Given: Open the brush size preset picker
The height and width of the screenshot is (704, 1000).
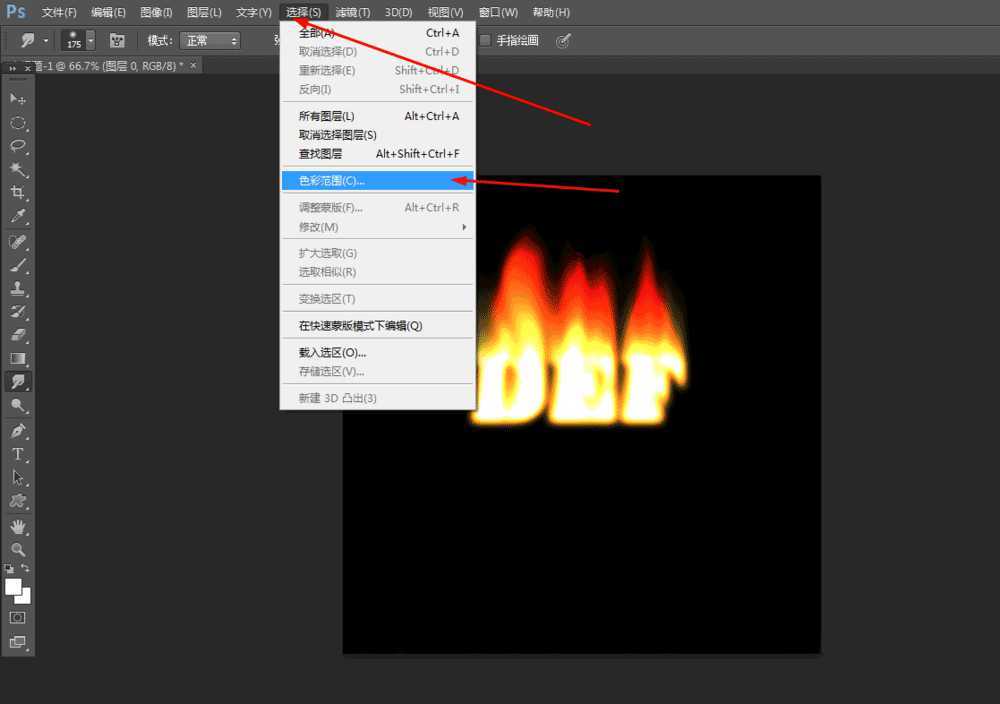Looking at the screenshot, I should click(76, 40).
